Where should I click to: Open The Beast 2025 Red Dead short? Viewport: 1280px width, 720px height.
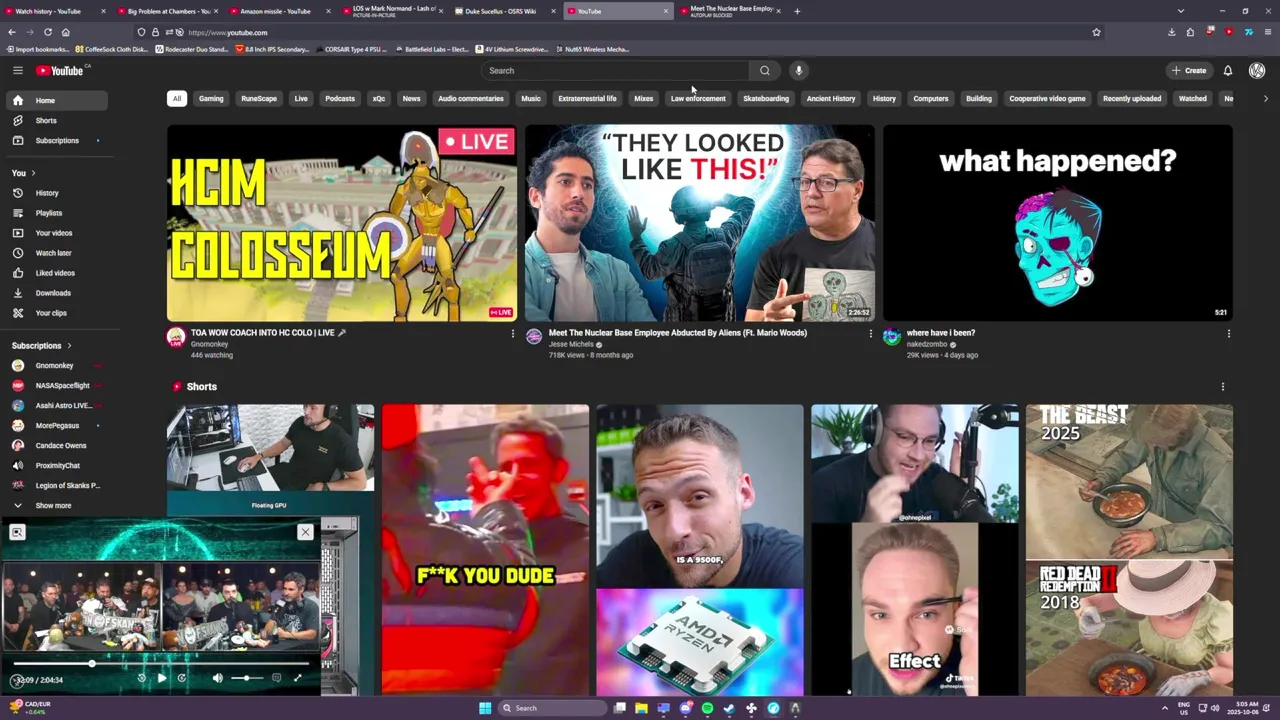point(1129,549)
